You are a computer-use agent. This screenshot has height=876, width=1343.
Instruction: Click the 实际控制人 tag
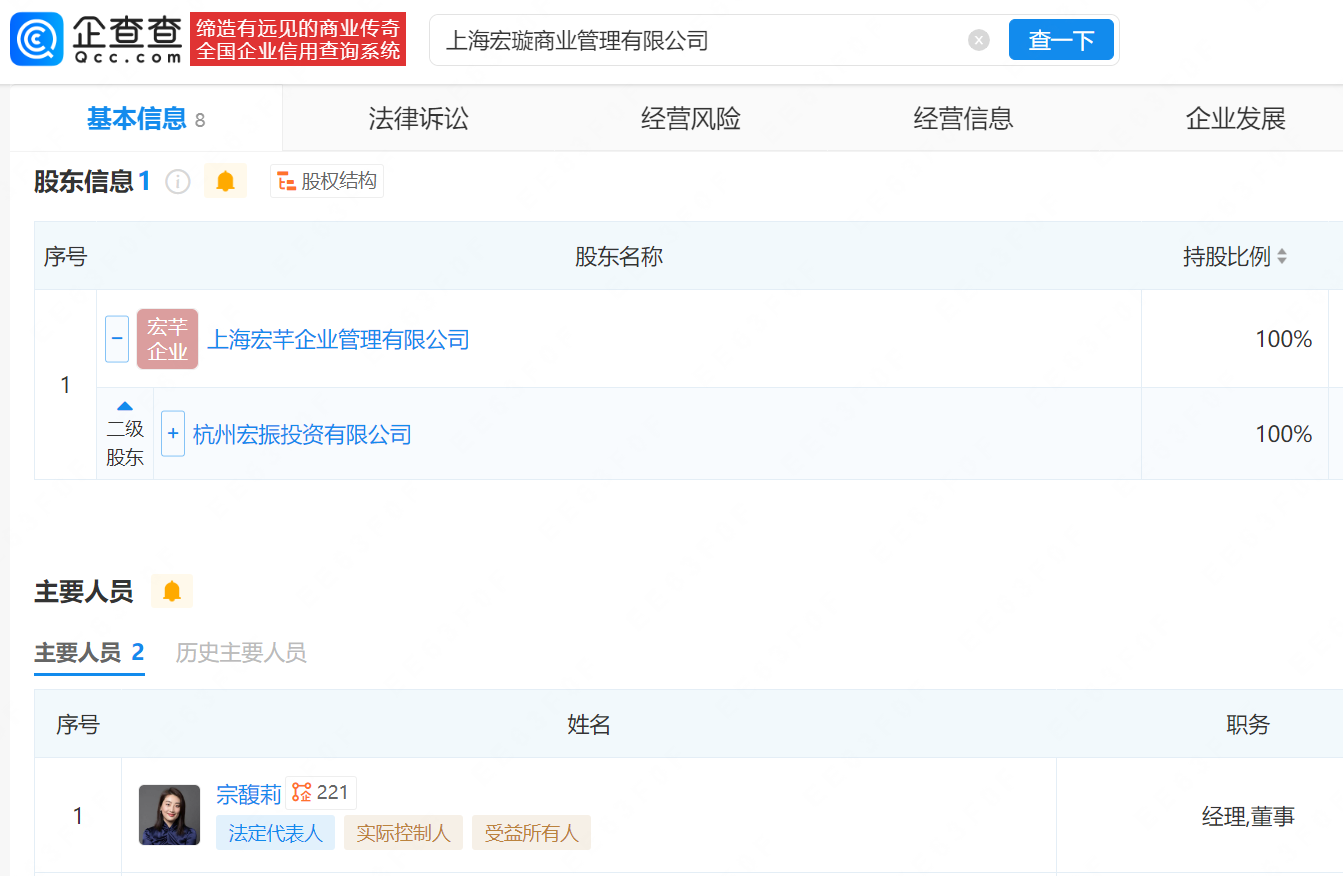pos(403,833)
